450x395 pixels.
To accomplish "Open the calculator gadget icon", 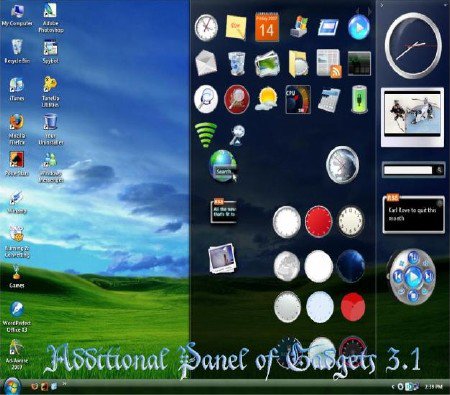I will pos(329,99).
